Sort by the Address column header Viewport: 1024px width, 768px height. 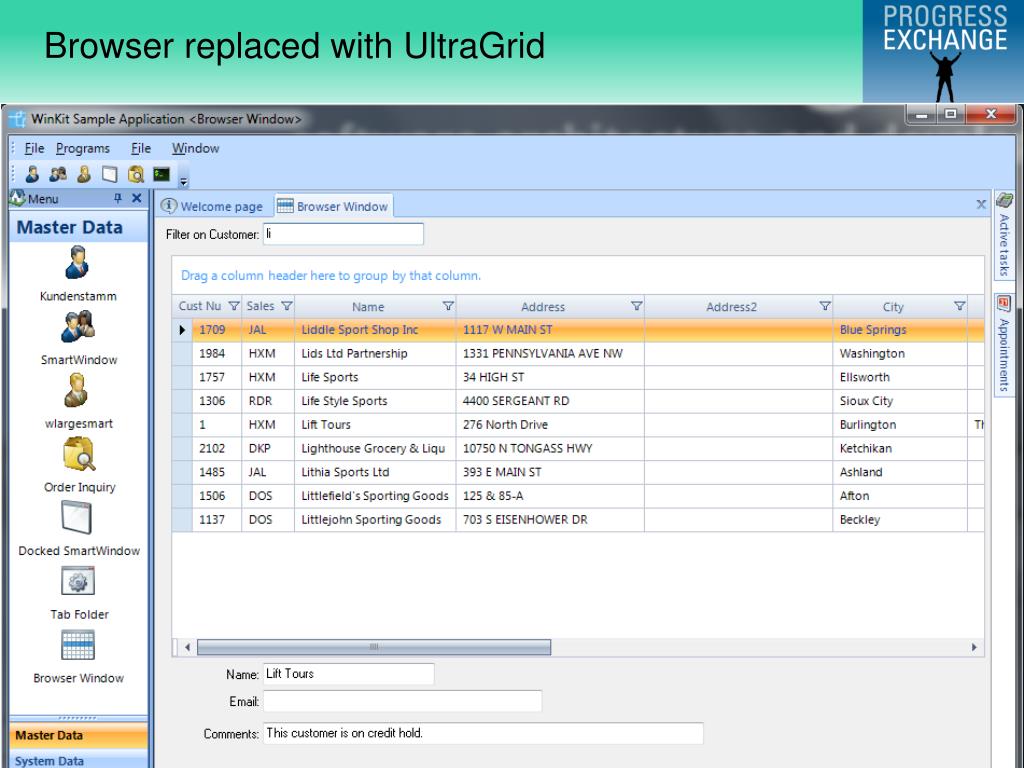pyautogui.click(x=543, y=307)
